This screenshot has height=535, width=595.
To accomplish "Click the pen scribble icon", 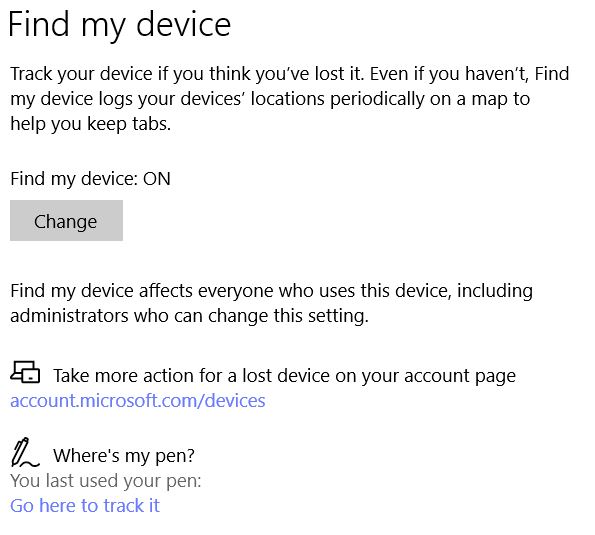I will coord(25,452).
